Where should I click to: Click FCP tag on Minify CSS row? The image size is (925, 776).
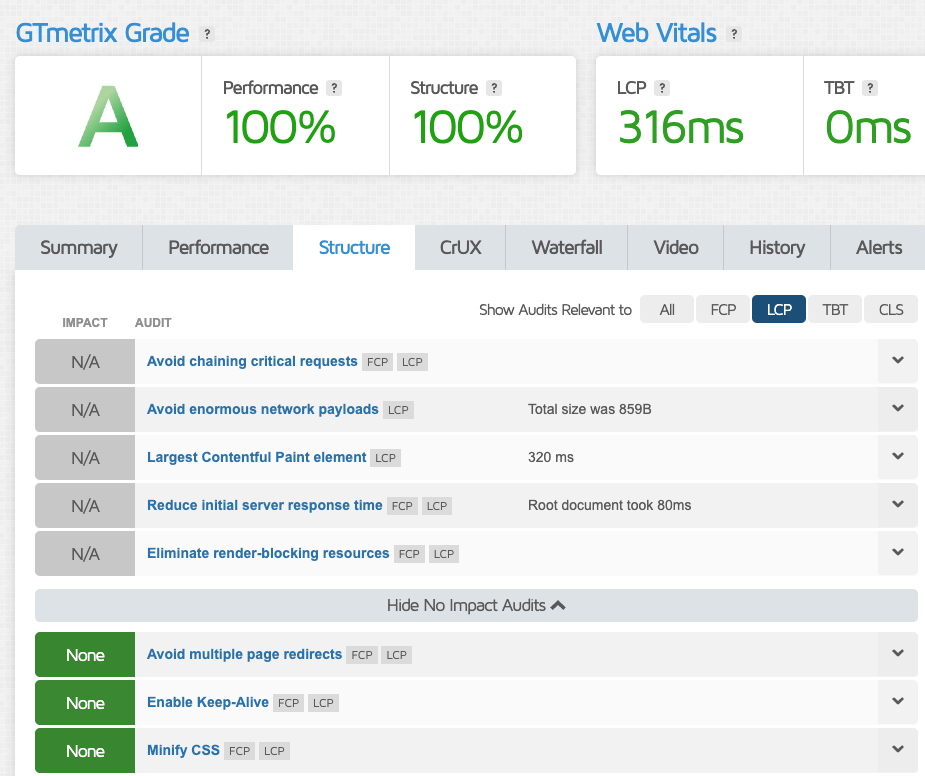tap(240, 751)
